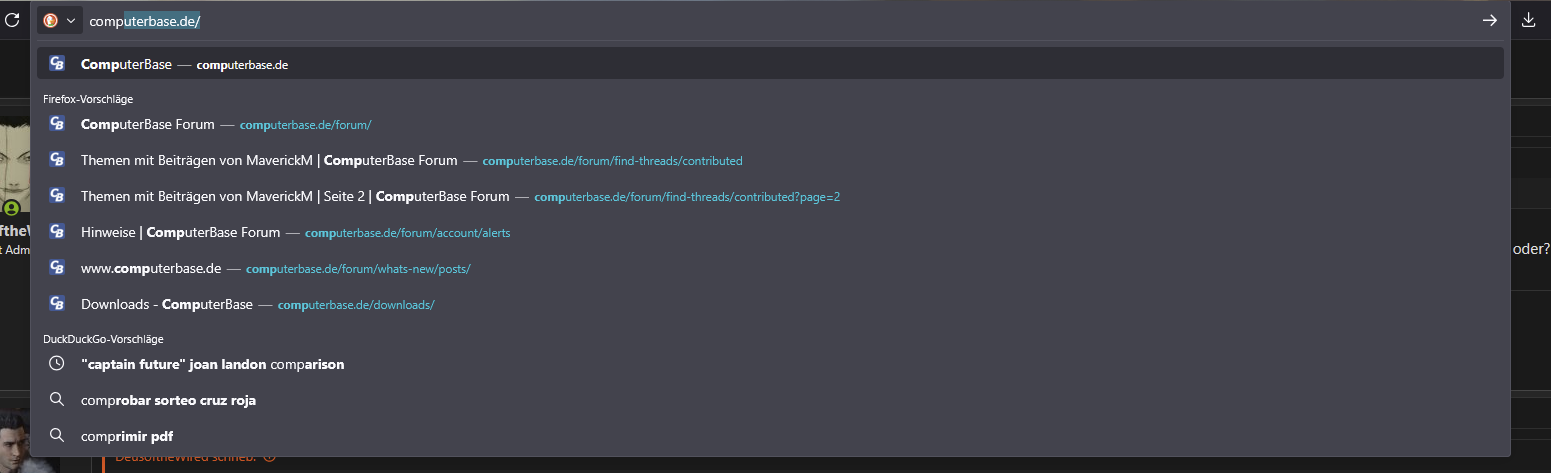Click magnifier icon beside comprimir pdf
The width and height of the screenshot is (1551, 473).
(x=57, y=436)
